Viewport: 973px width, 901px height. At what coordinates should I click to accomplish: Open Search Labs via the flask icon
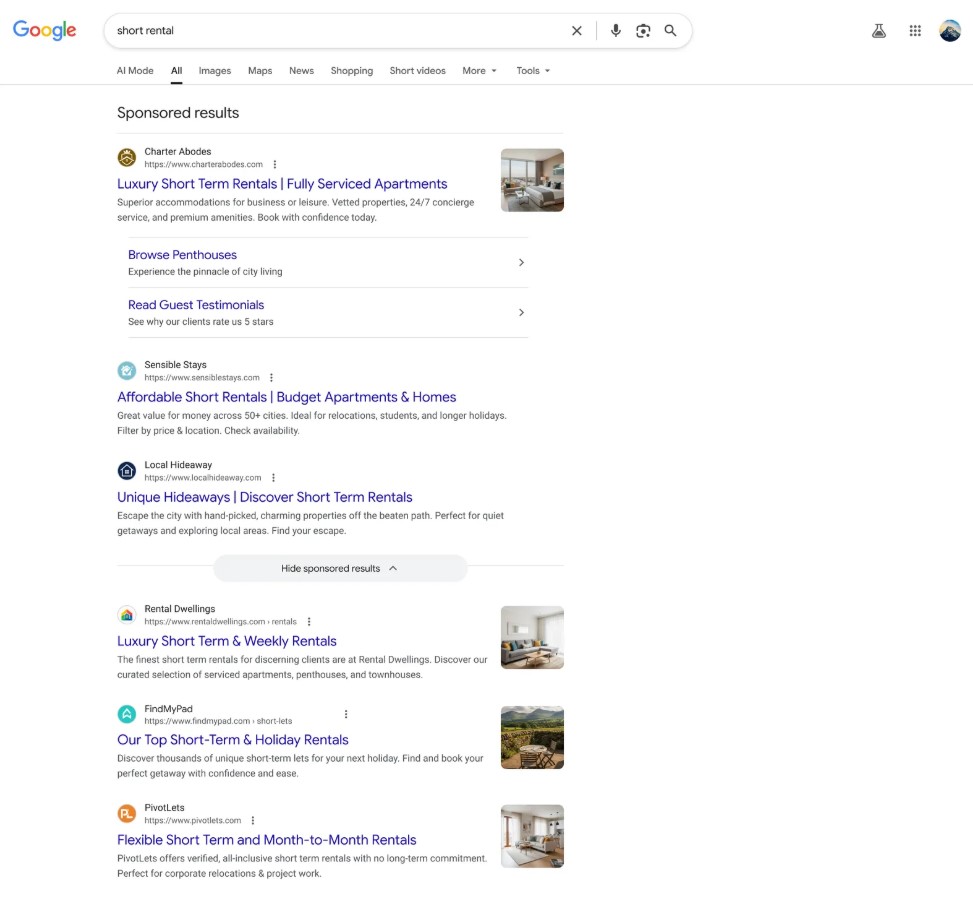click(x=878, y=30)
